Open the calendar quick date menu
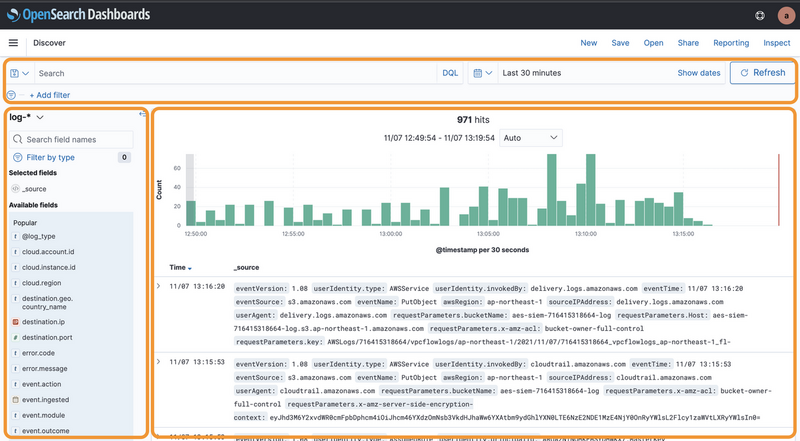This screenshot has width=800, height=441. (x=482, y=73)
